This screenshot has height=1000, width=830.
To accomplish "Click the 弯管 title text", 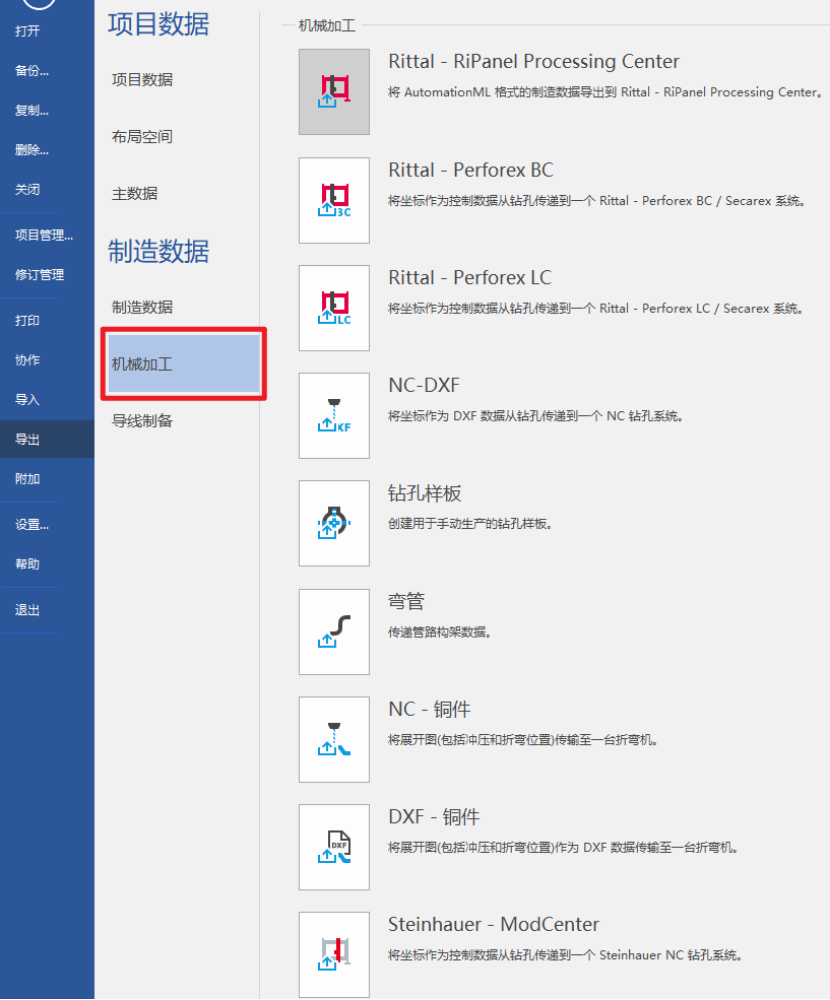I will coord(406,601).
